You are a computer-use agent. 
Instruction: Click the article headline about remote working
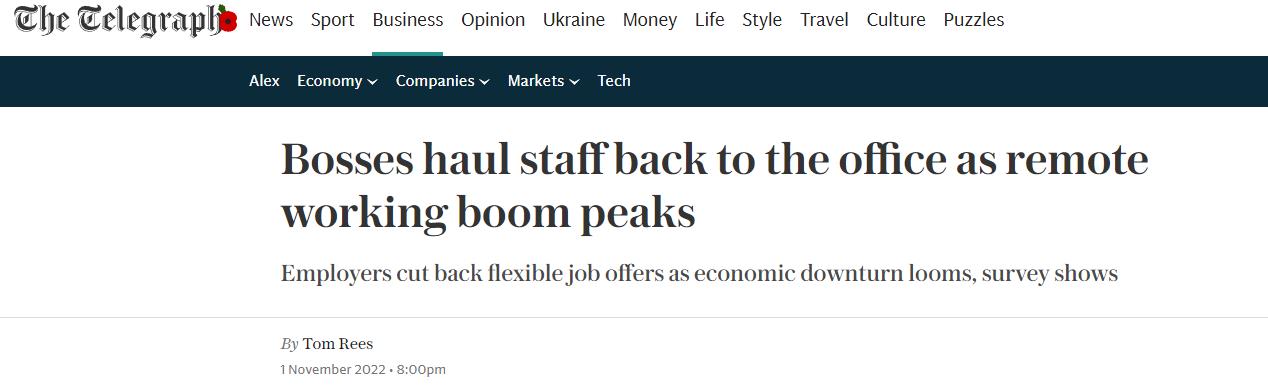pyautogui.click(x=714, y=187)
